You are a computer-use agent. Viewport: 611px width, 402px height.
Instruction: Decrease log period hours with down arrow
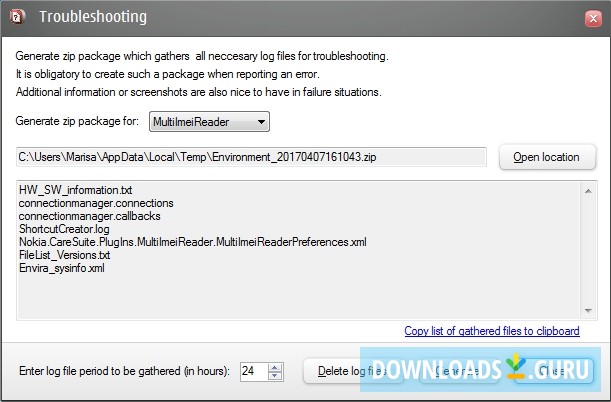coord(275,376)
